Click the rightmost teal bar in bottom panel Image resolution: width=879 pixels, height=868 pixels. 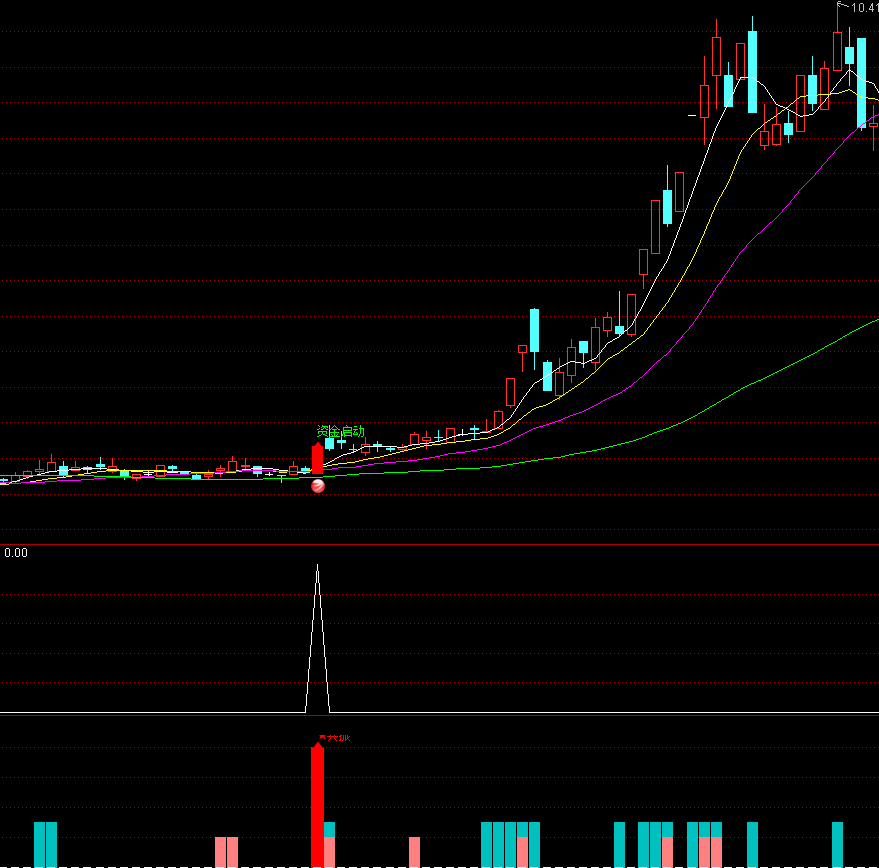point(838,844)
